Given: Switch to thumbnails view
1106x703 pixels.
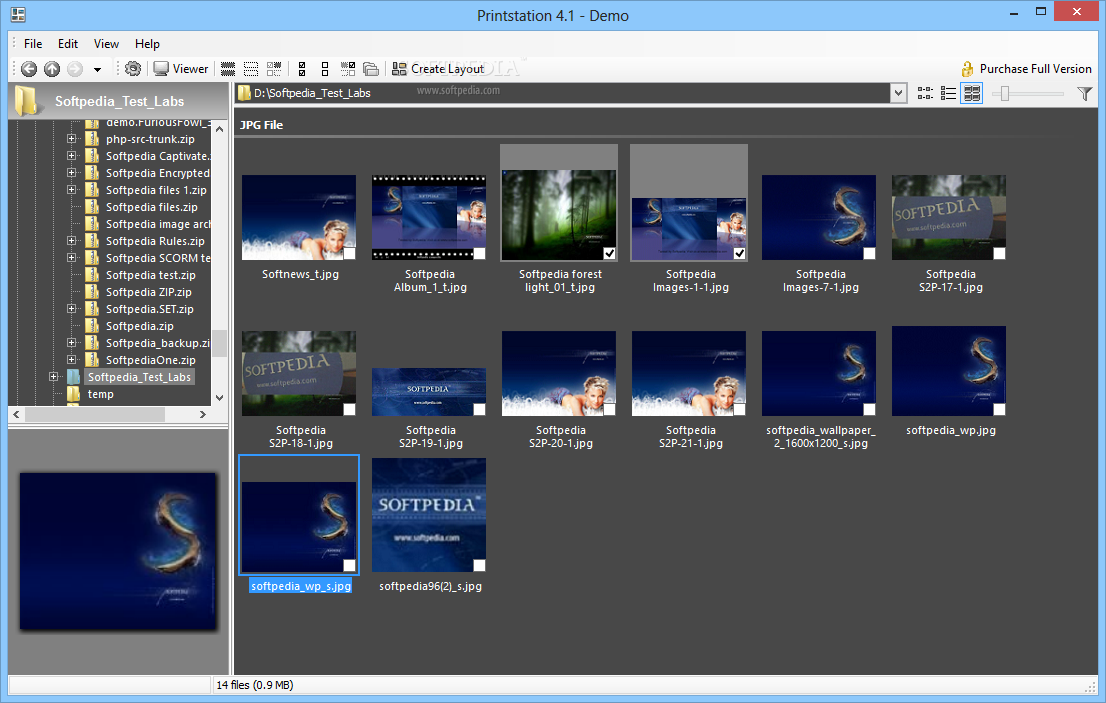Looking at the screenshot, I should [972, 93].
